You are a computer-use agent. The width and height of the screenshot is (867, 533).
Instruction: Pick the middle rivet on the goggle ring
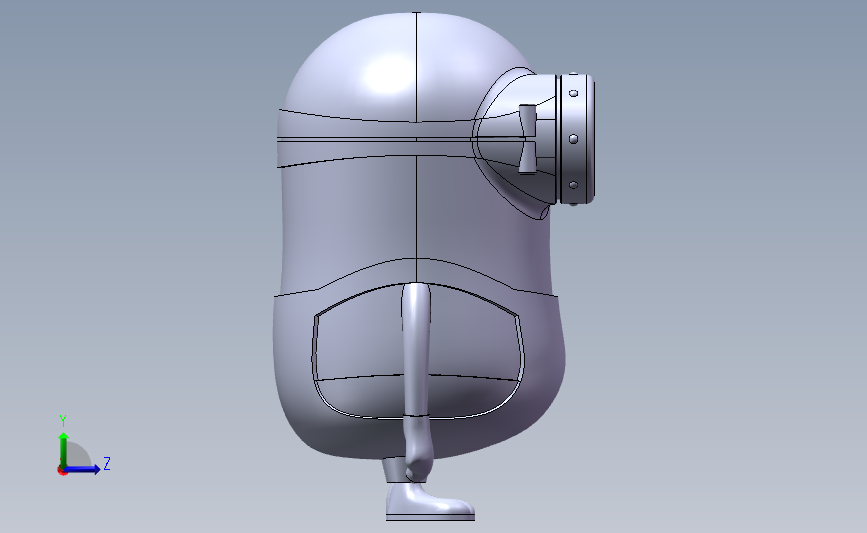pyautogui.click(x=574, y=139)
